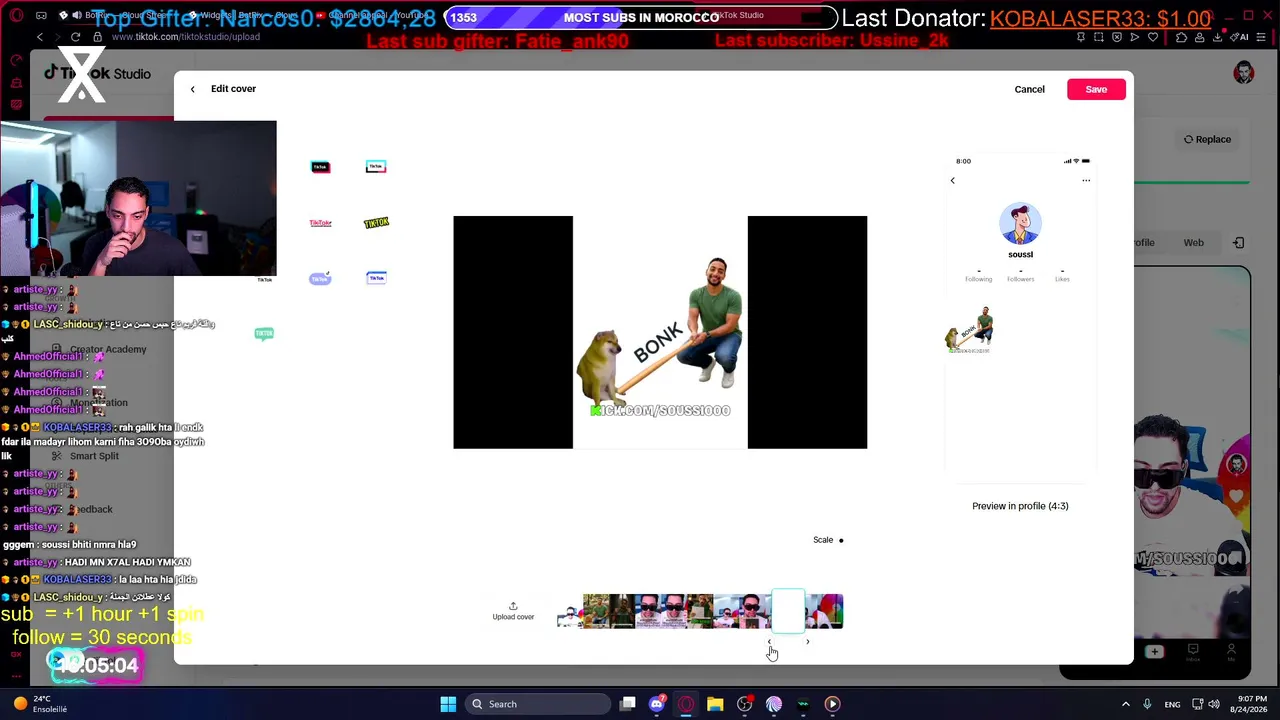Screen dimensions: 1280x720
Task: Open Opera browser from the taskbar
Action: click(686, 704)
